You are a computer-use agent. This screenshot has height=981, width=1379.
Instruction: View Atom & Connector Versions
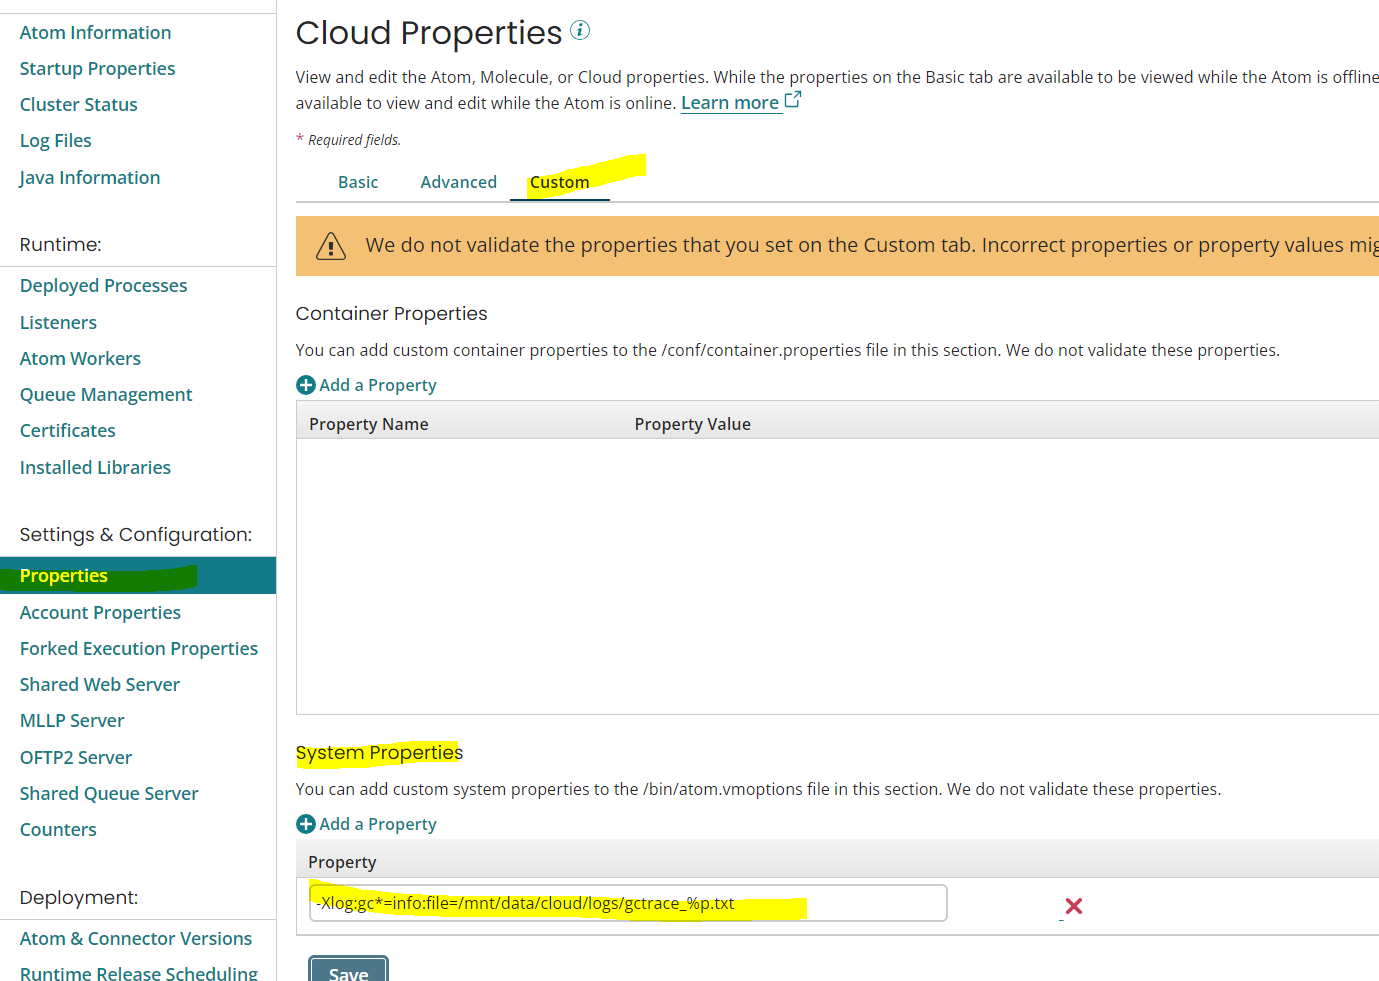point(135,938)
